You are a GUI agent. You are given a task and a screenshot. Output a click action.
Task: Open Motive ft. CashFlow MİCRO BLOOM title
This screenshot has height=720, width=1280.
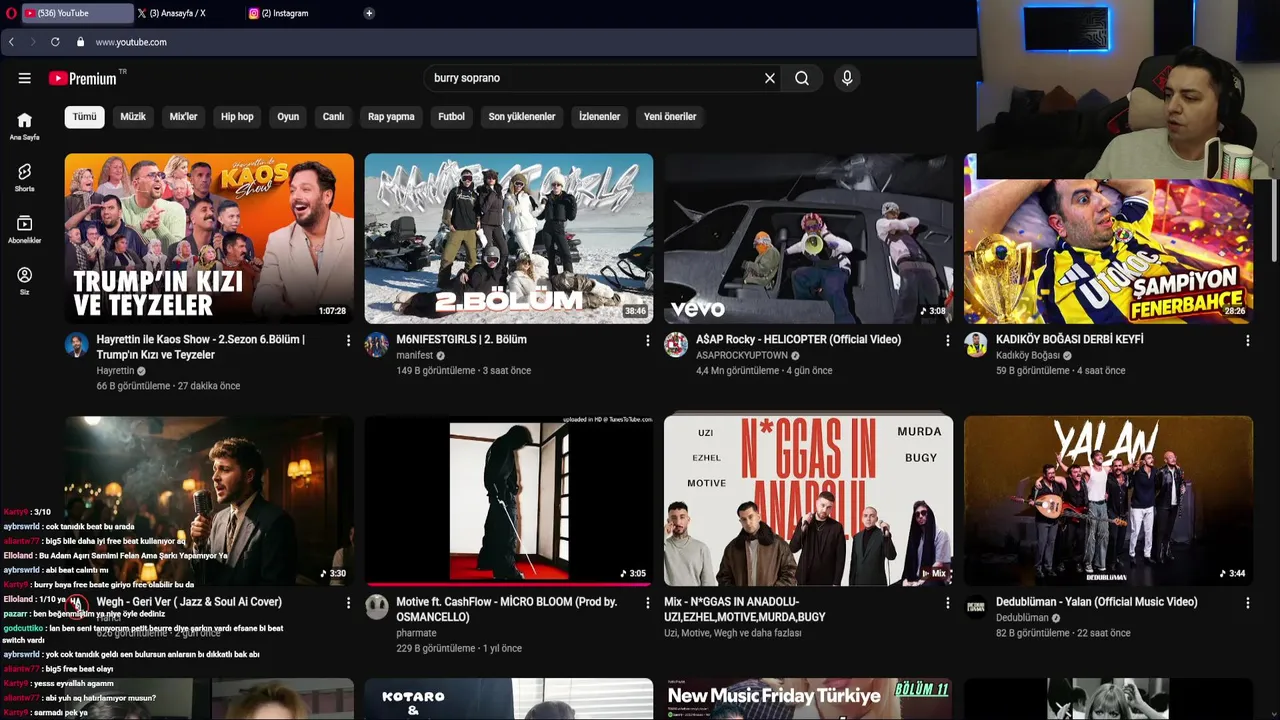(x=507, y=609)
